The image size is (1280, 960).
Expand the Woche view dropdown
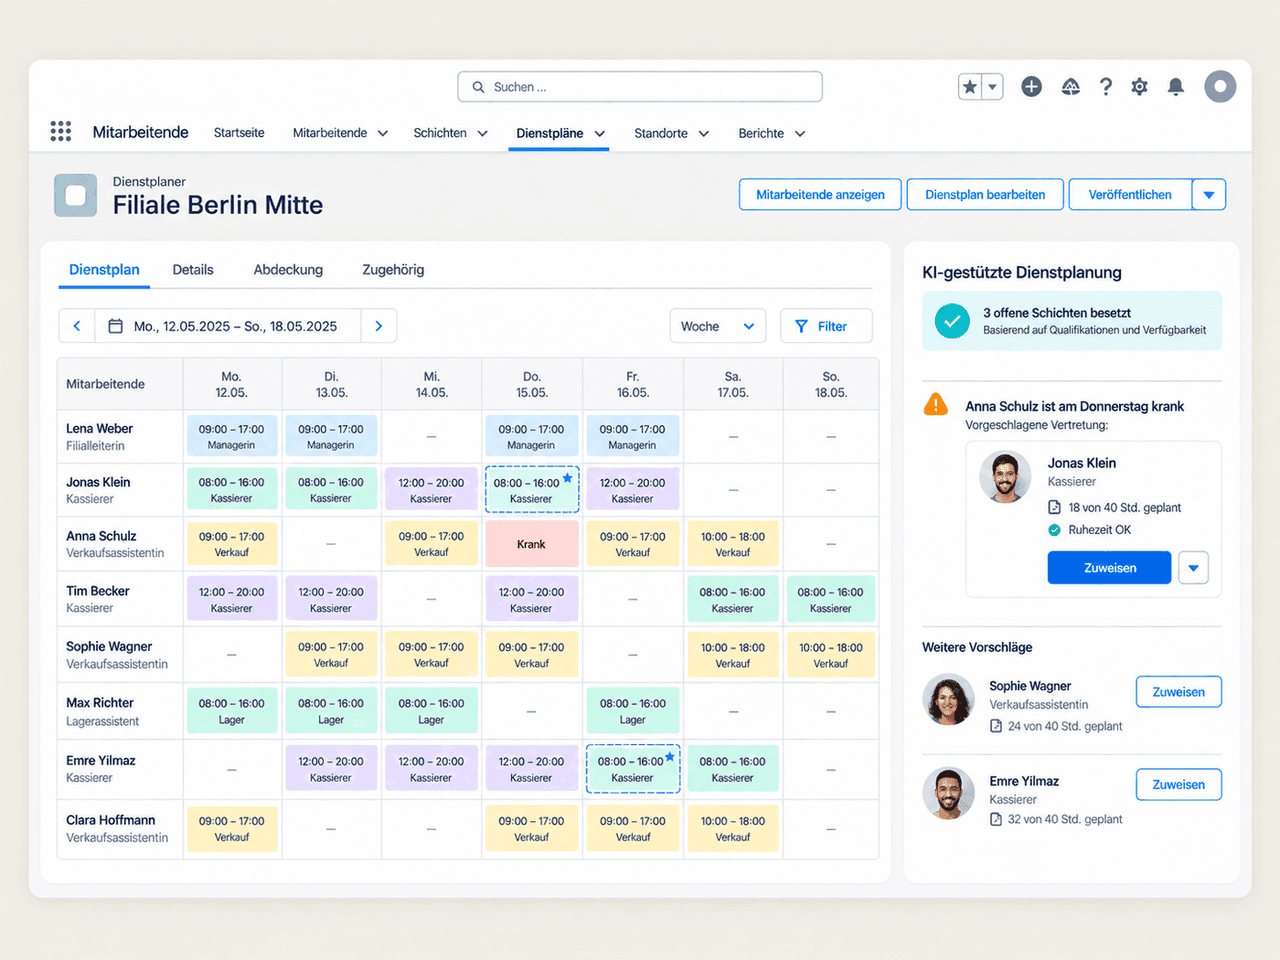click(x=718, y=326)
